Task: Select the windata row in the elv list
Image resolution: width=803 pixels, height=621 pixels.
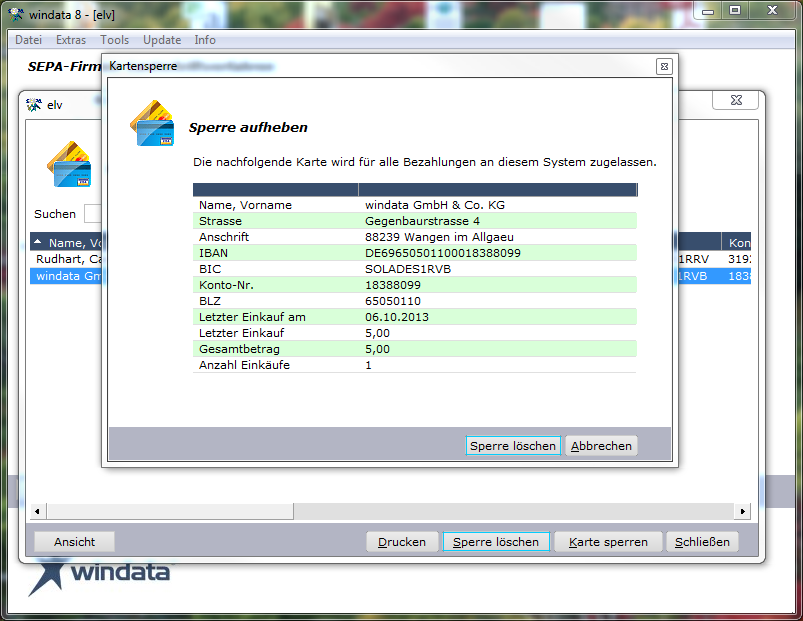Action: (66, 276)
